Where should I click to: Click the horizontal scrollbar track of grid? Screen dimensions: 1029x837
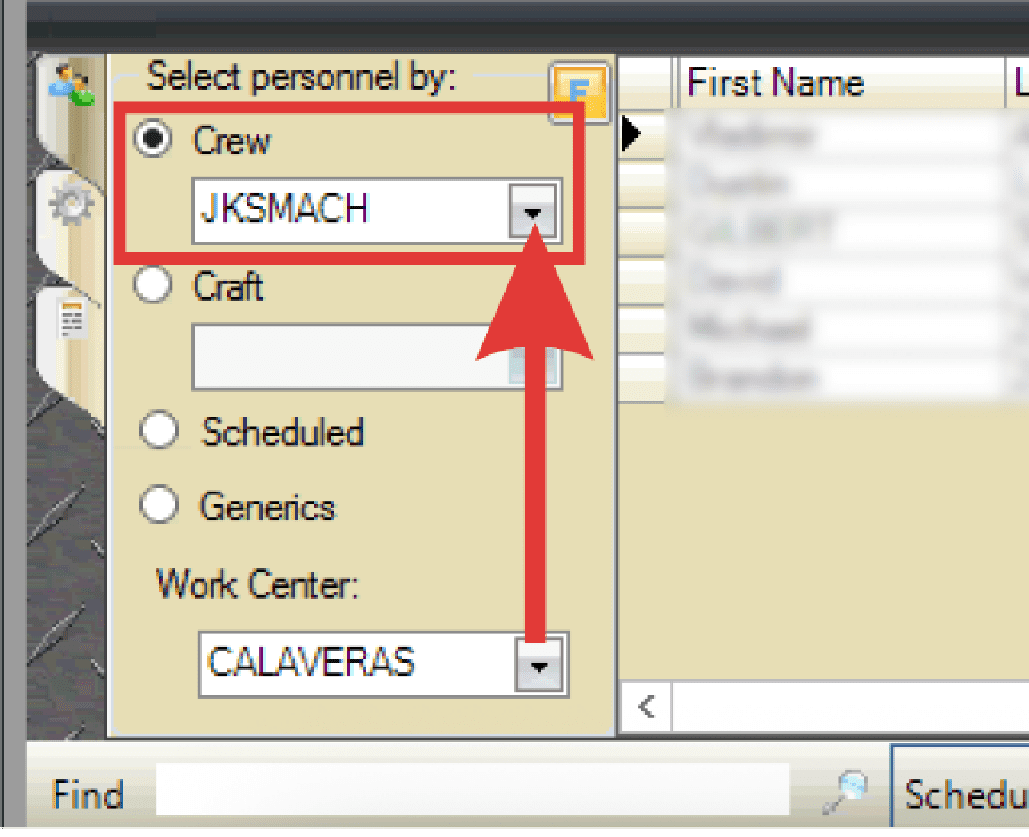click(x=850, y=707)
